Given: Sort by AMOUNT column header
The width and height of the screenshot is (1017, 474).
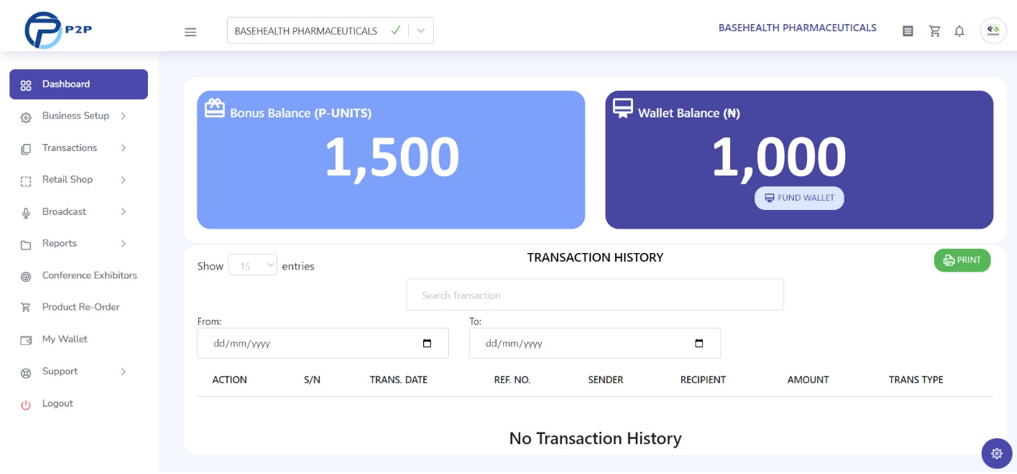Looking at the screenshot, I should [808, 380].
